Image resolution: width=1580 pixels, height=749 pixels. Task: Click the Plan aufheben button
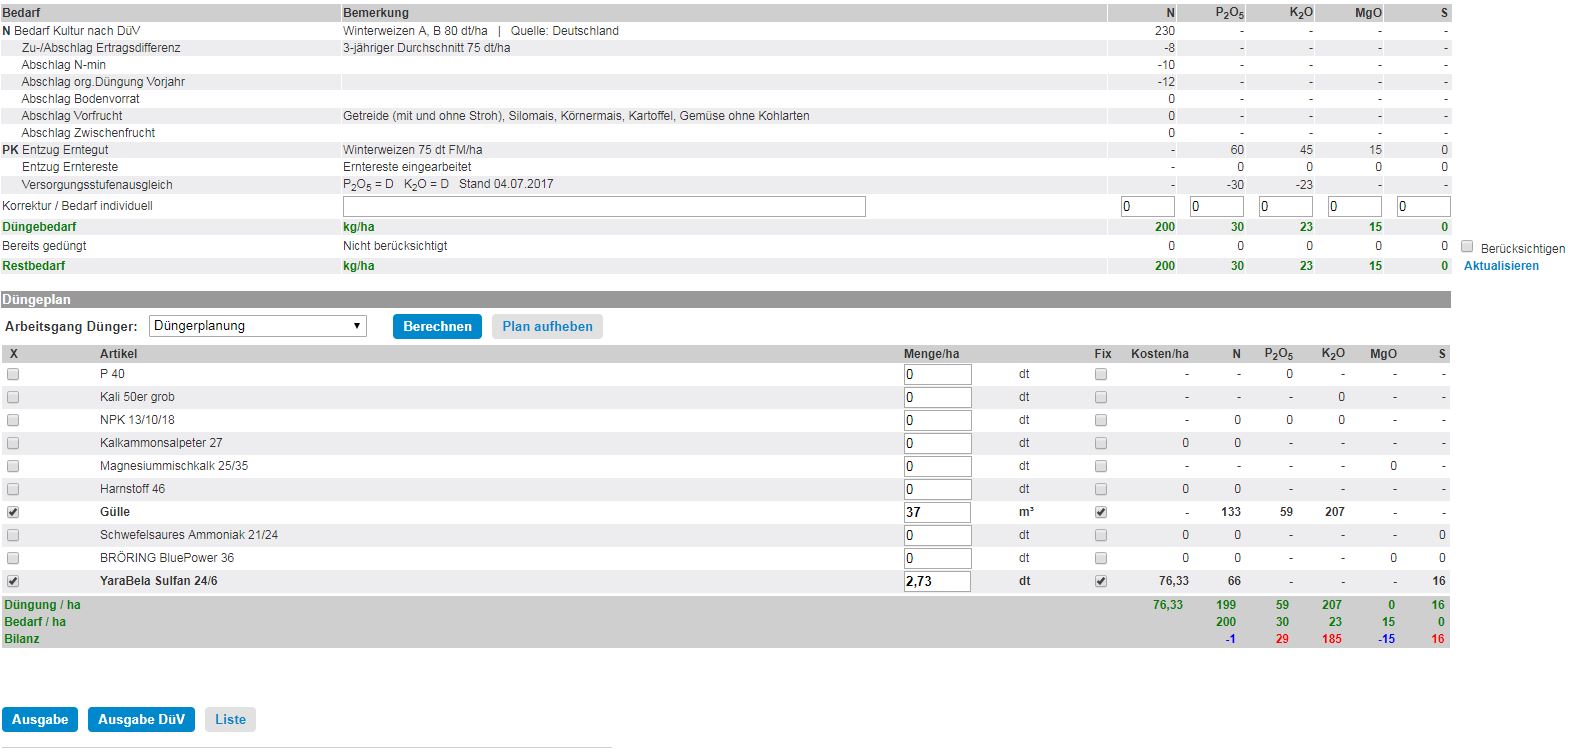pos(547,327)
